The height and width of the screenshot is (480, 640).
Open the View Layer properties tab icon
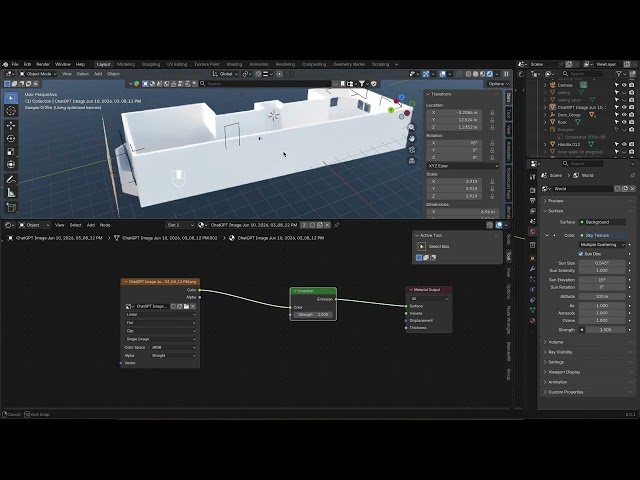[532, 211]
